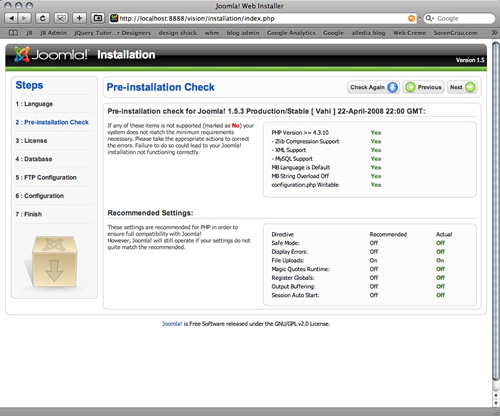Viewport: 500px width, 416px height.
Task: Open the SorenGrau.com bookmark
Action: click(x=455, y=33)
